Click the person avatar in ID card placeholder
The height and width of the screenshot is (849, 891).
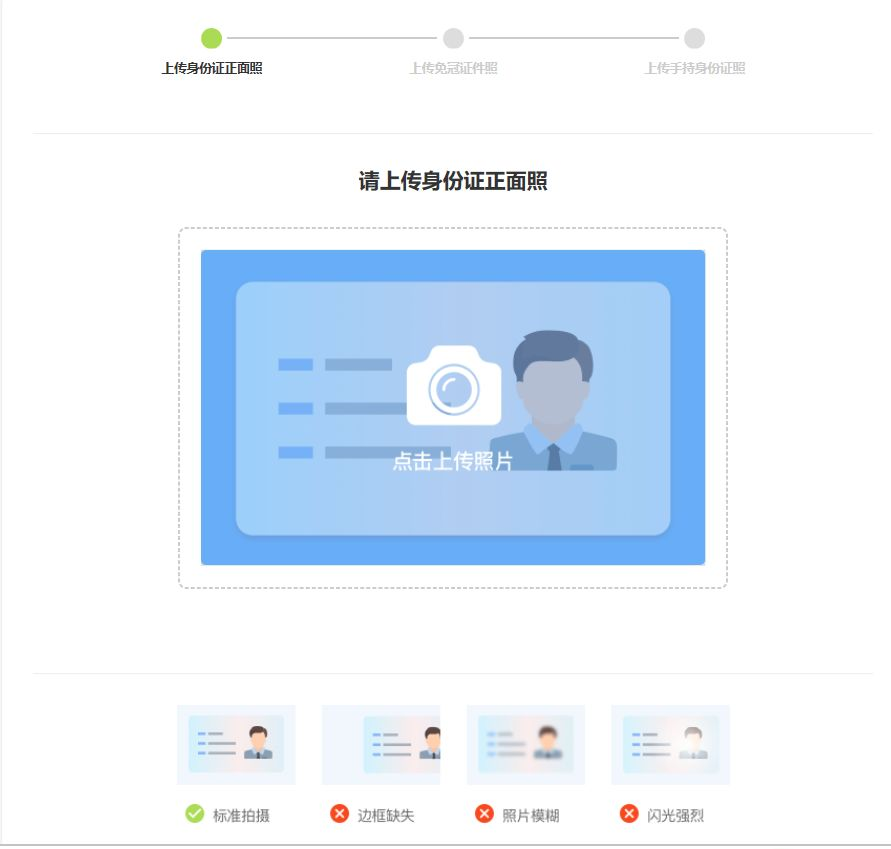(x=552, y=401)
